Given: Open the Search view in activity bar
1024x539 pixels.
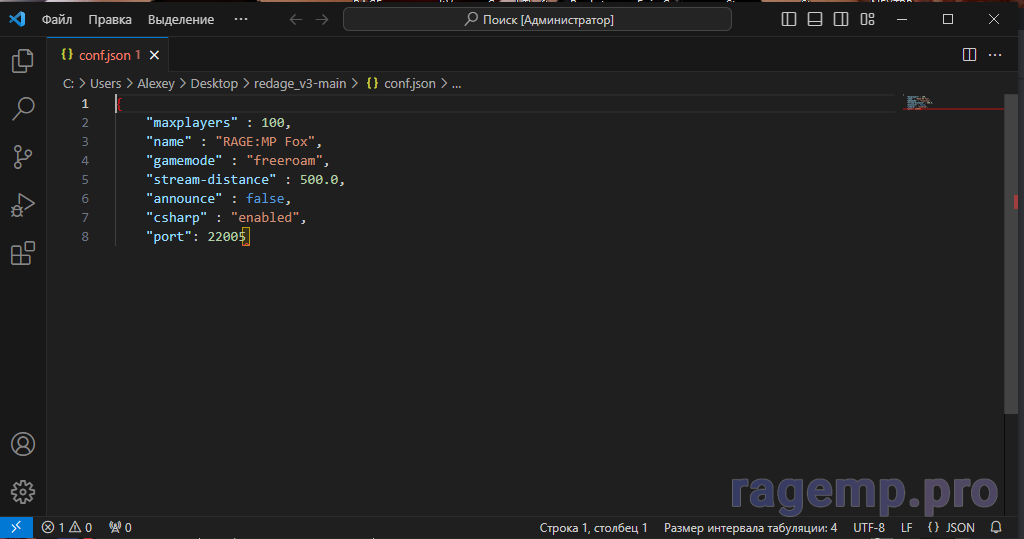Looking at the screenshot, I should point(22,109).
